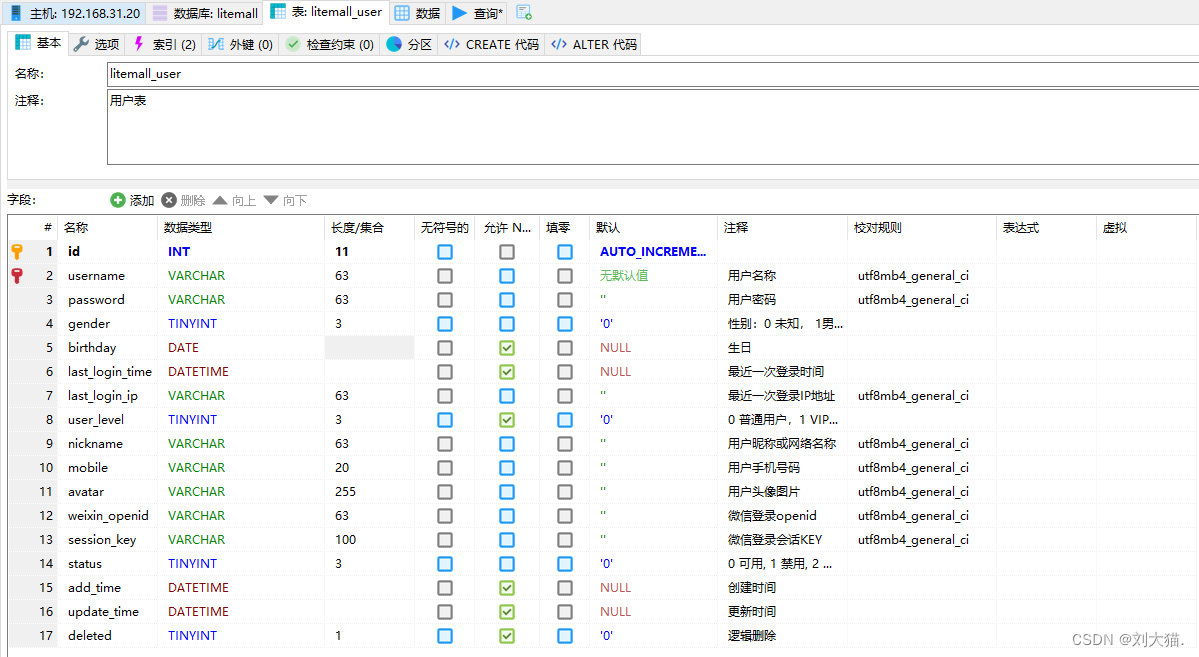Image resolution: width=1199 pixels, height=657 pixels.
Task: Click the red unique key icon on username row
Action: click(18, 275)
